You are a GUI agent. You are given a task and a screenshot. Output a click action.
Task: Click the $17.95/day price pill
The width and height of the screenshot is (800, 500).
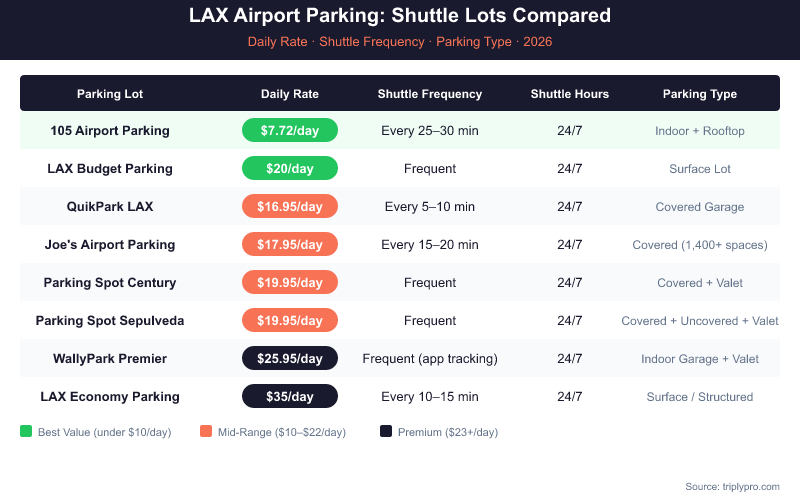(x=290, y=245)
